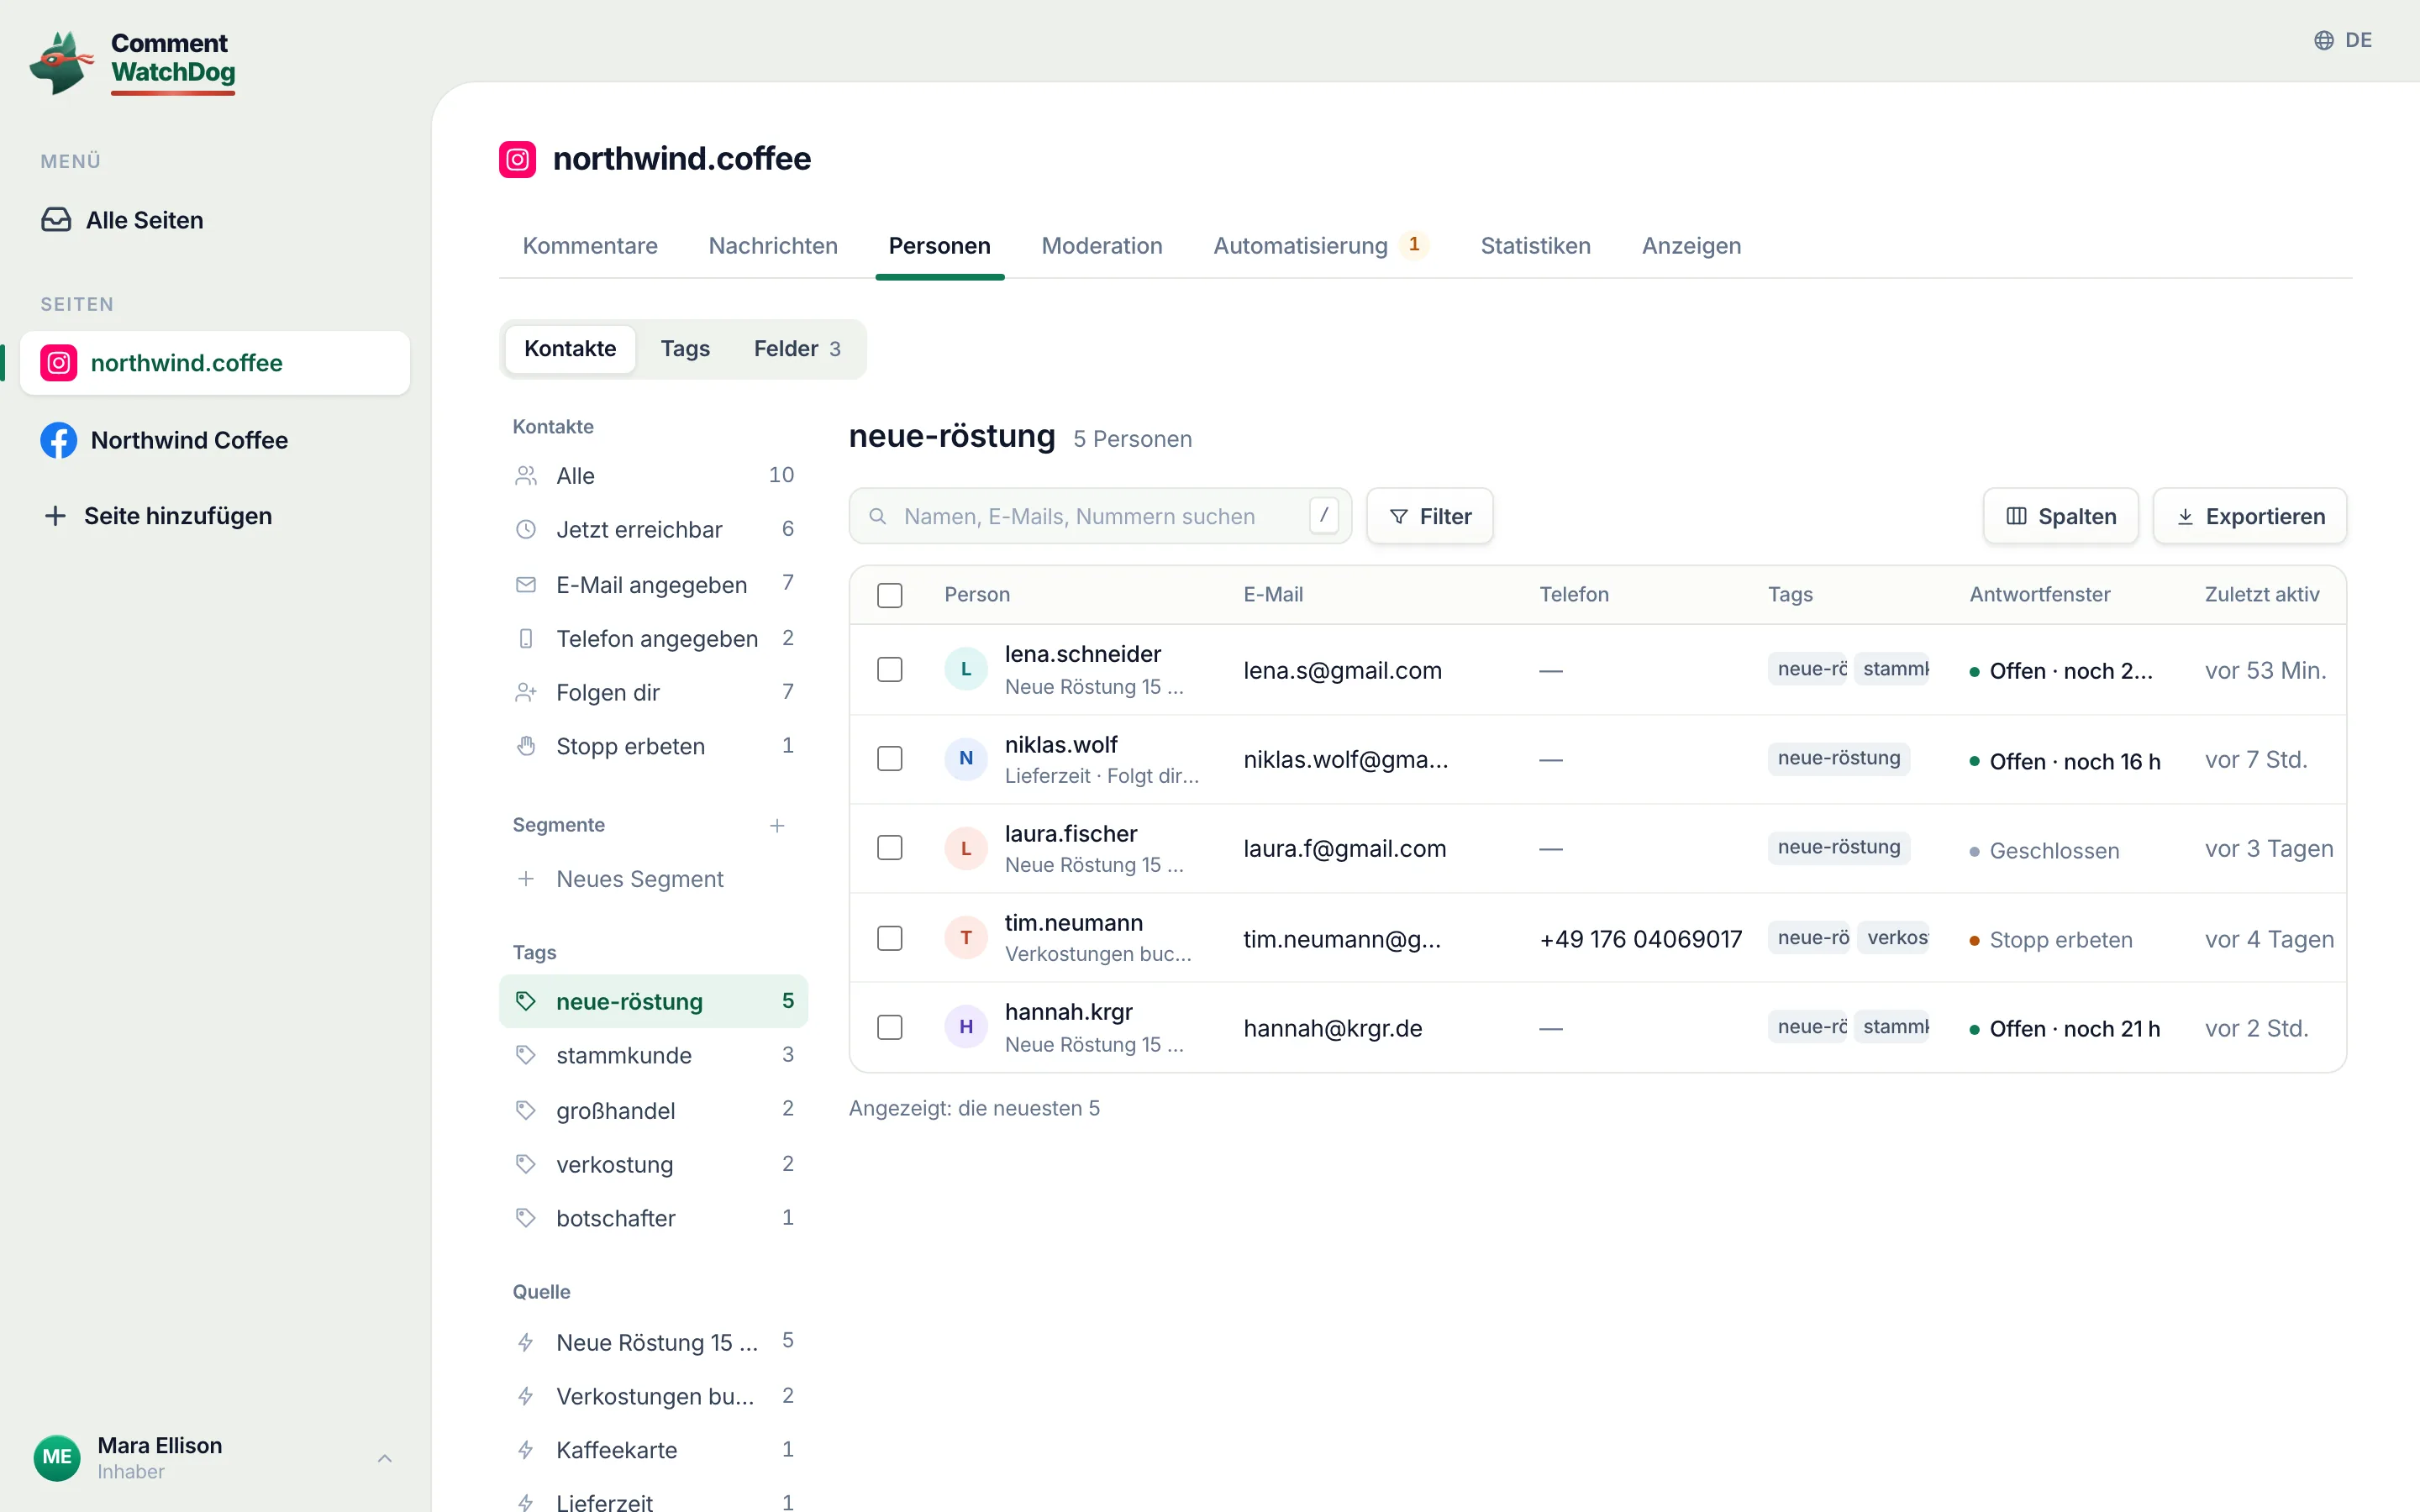
Task: Click the inbox icon next to Alle Seiten
Action: coord(56,220)
